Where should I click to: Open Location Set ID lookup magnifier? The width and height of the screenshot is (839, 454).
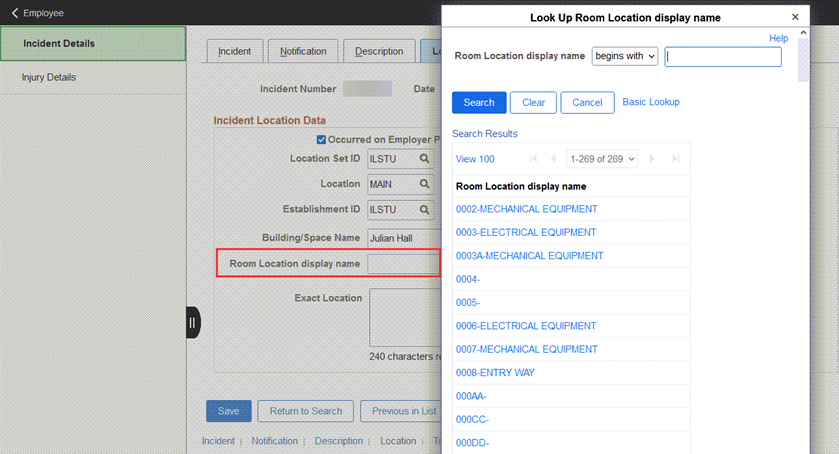pos(424,158)
